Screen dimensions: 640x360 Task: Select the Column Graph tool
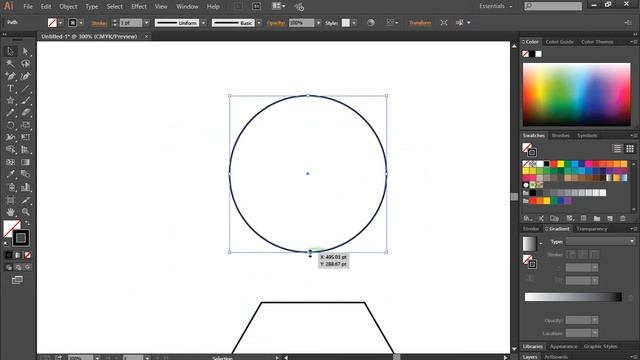click(x=25, y=187)
